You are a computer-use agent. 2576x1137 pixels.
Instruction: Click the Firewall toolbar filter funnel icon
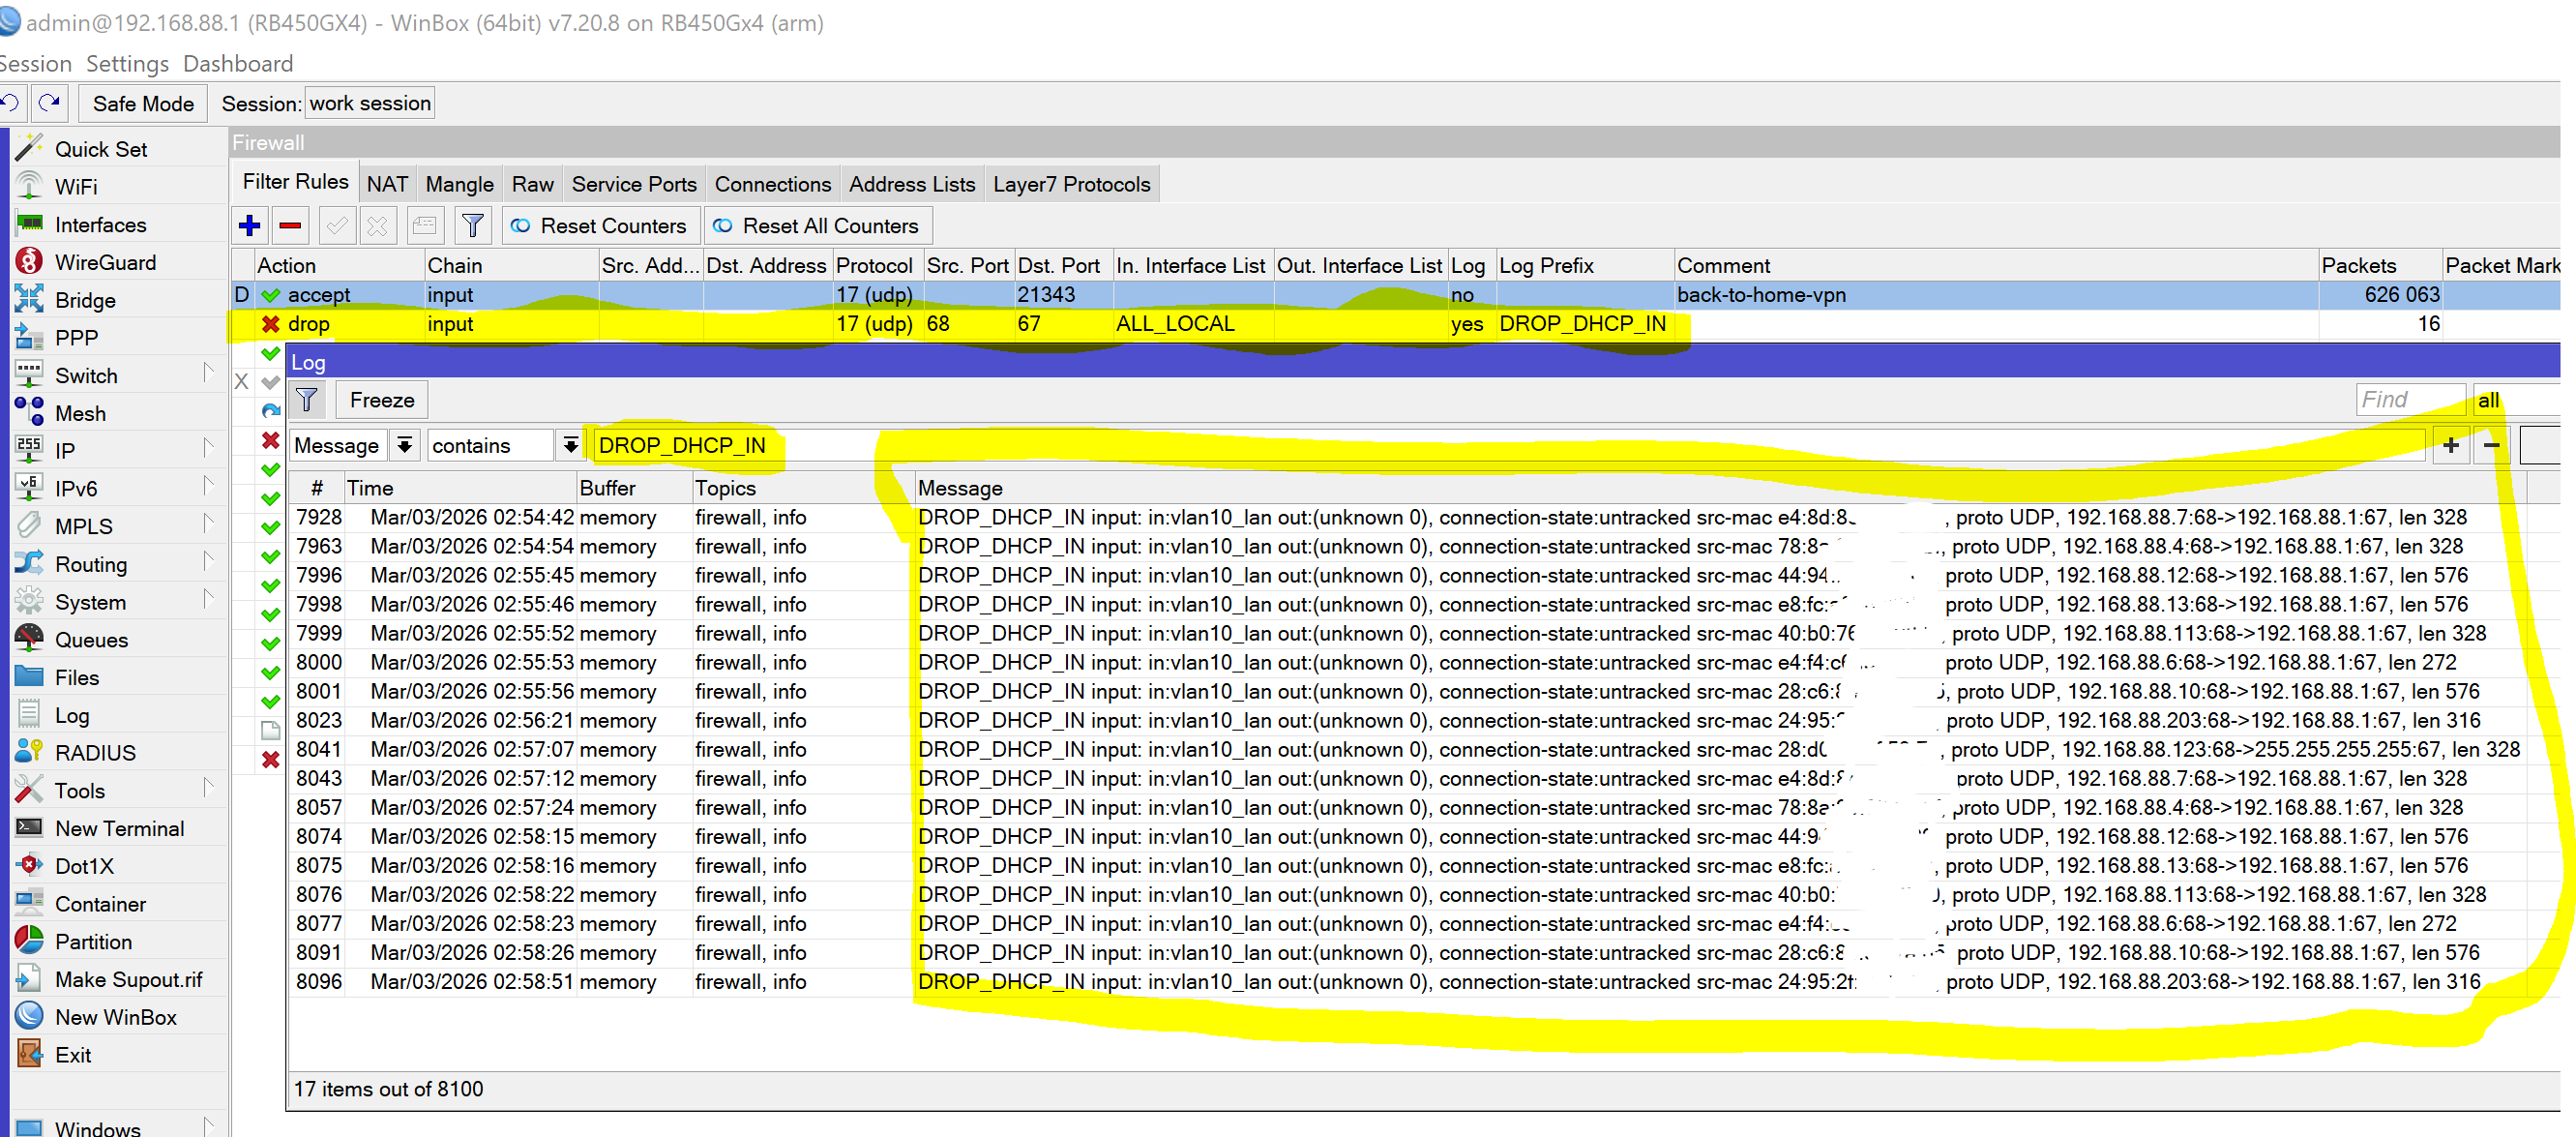472,226
